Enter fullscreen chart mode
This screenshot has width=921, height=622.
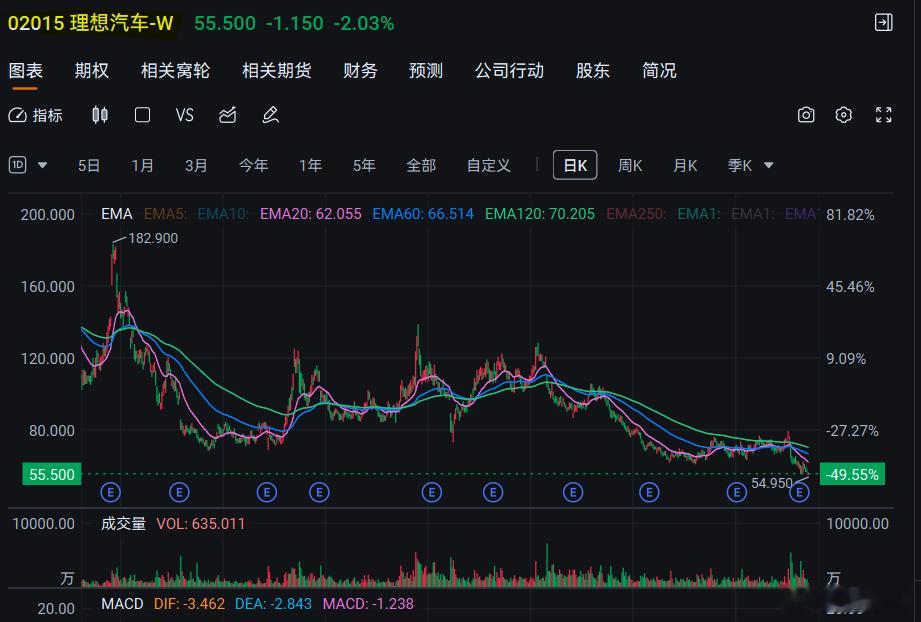coord(883,115)
